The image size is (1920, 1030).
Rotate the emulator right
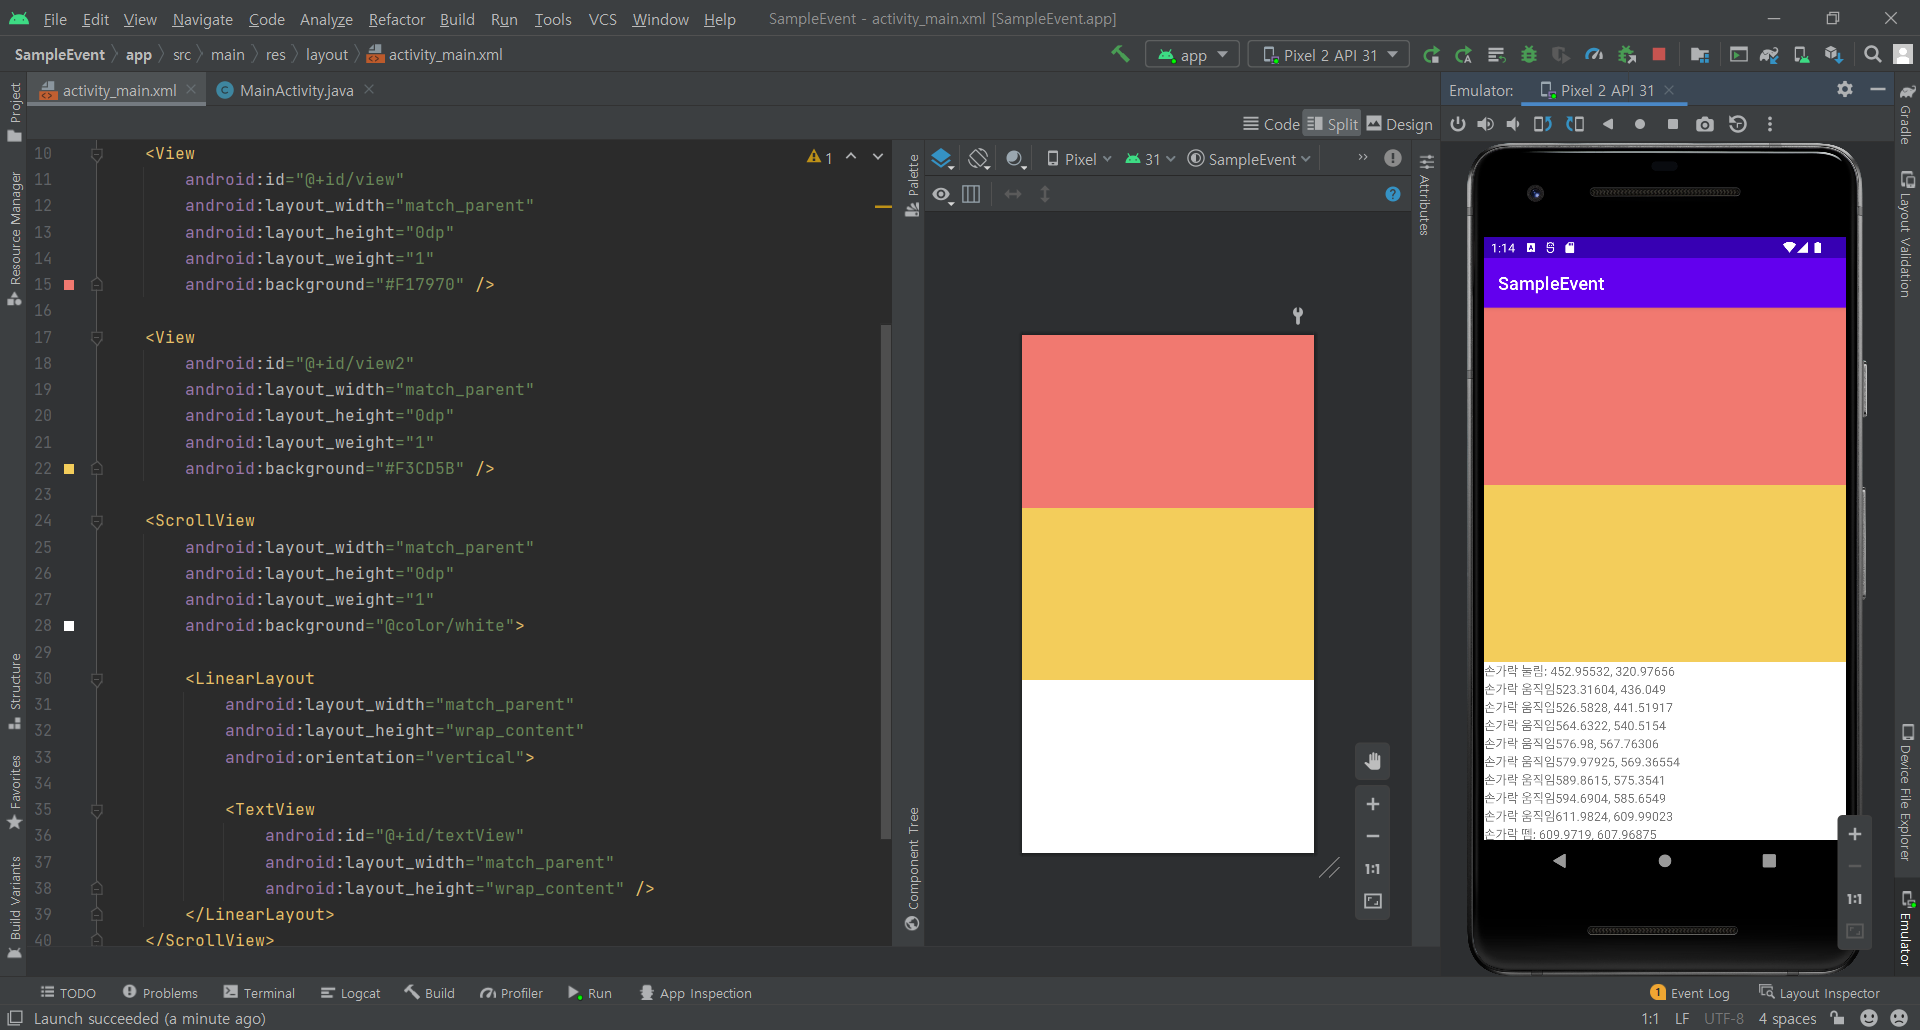[1575, 124]
